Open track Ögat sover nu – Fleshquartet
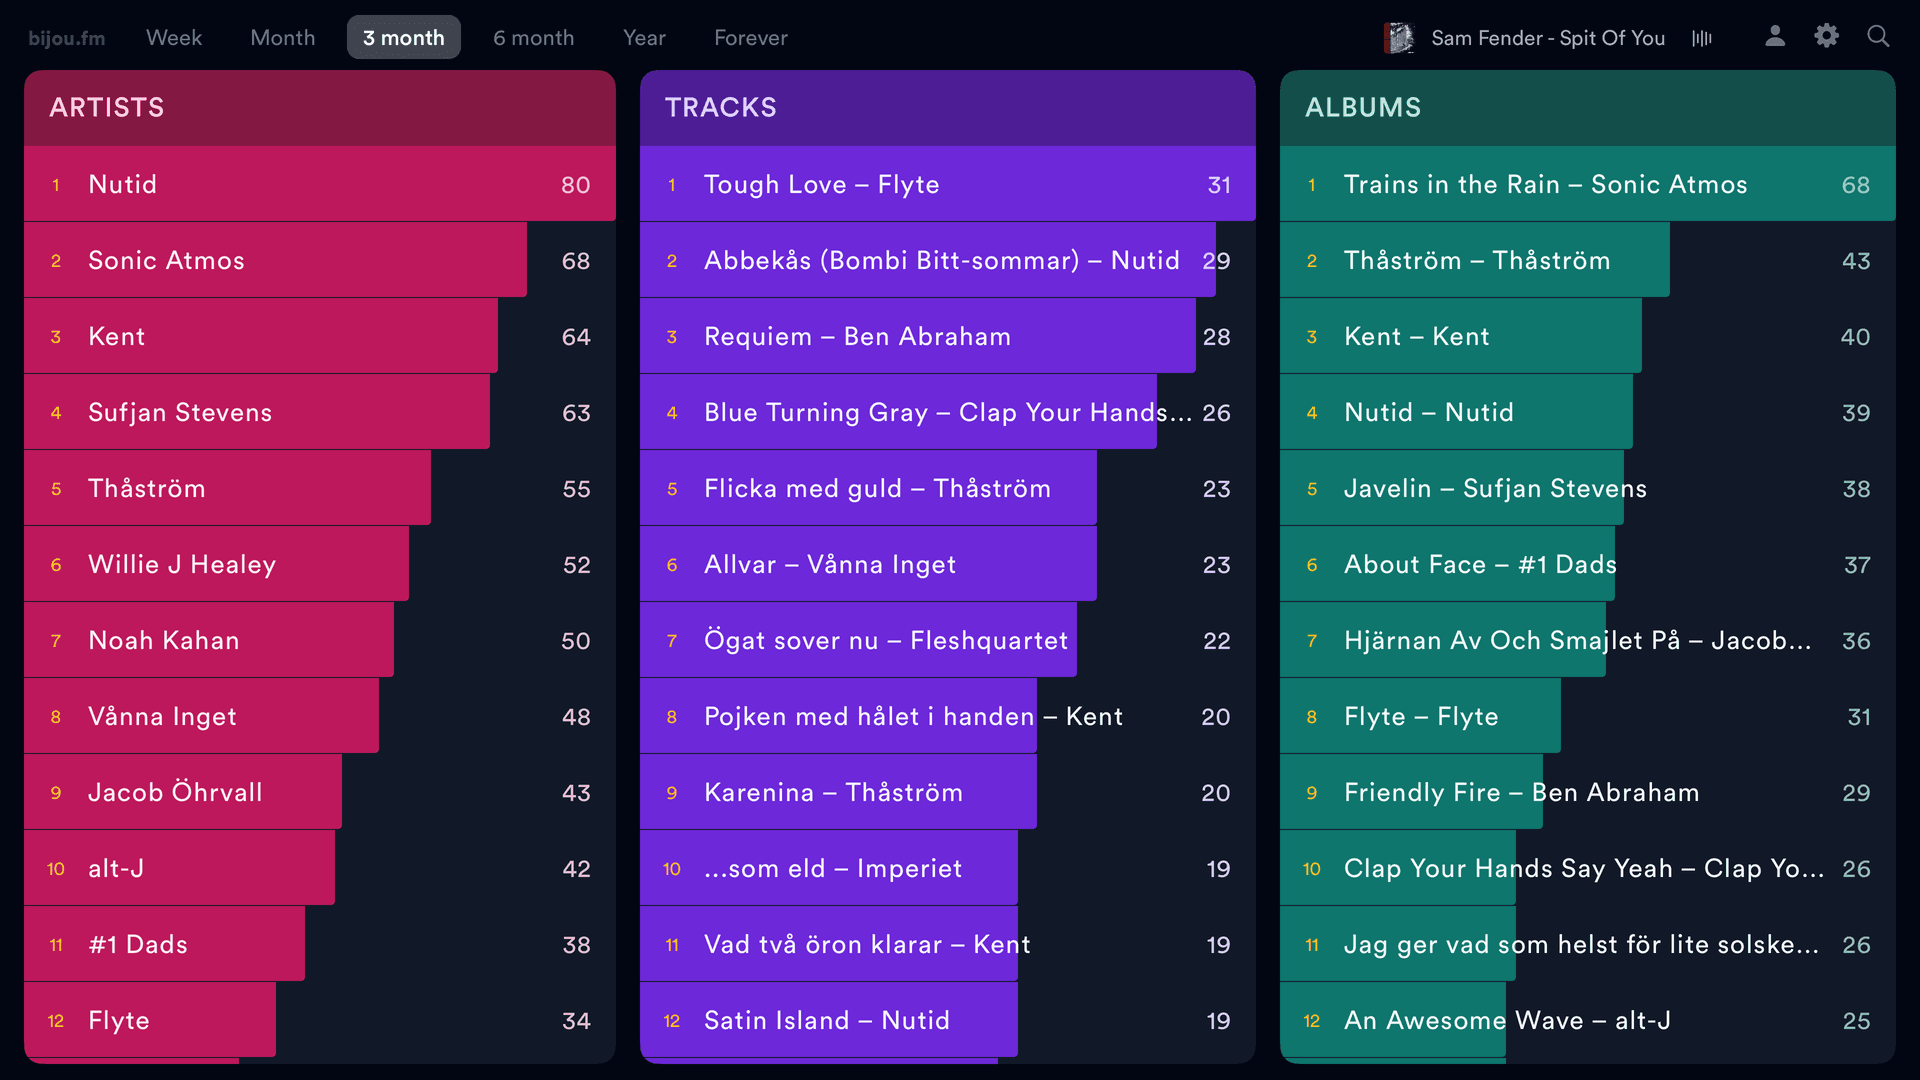1920x1080 pixels. point(948,640)
